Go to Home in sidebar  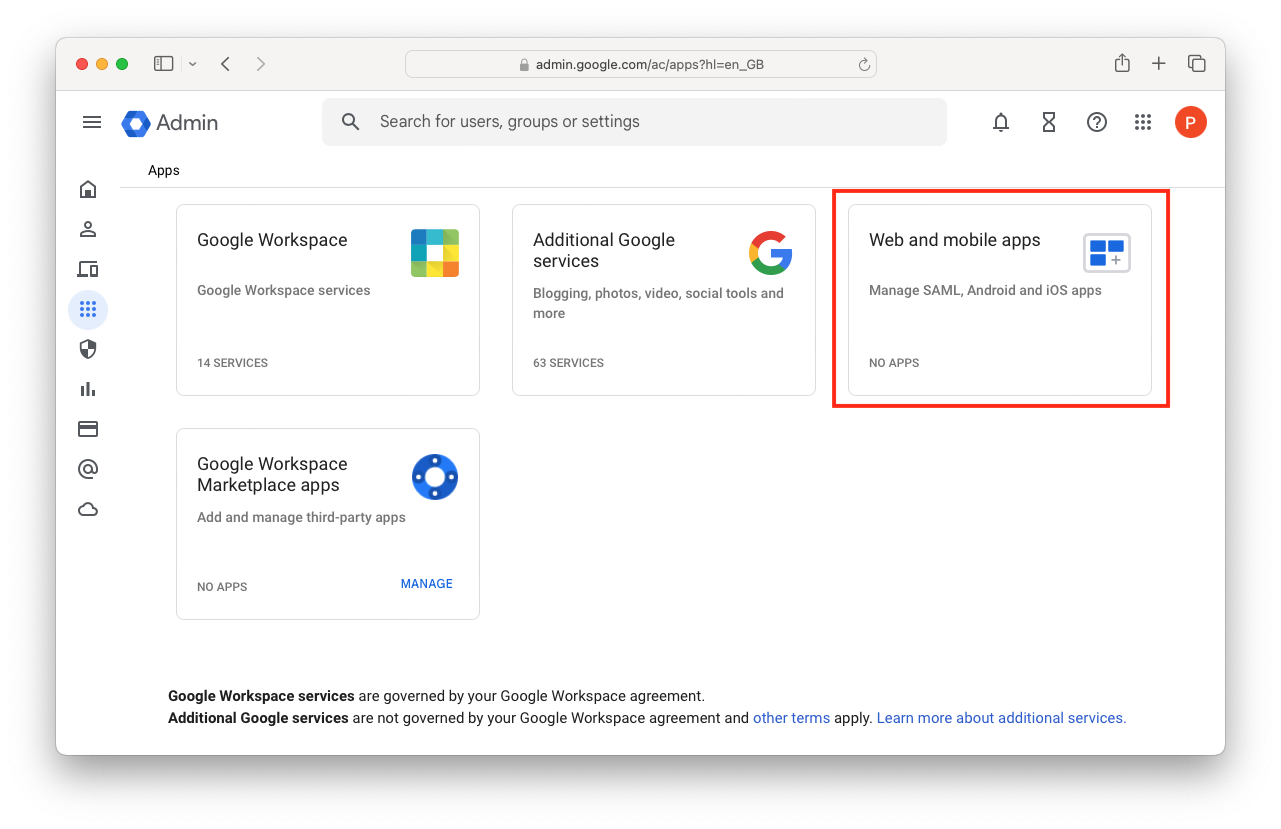(88, 189)
